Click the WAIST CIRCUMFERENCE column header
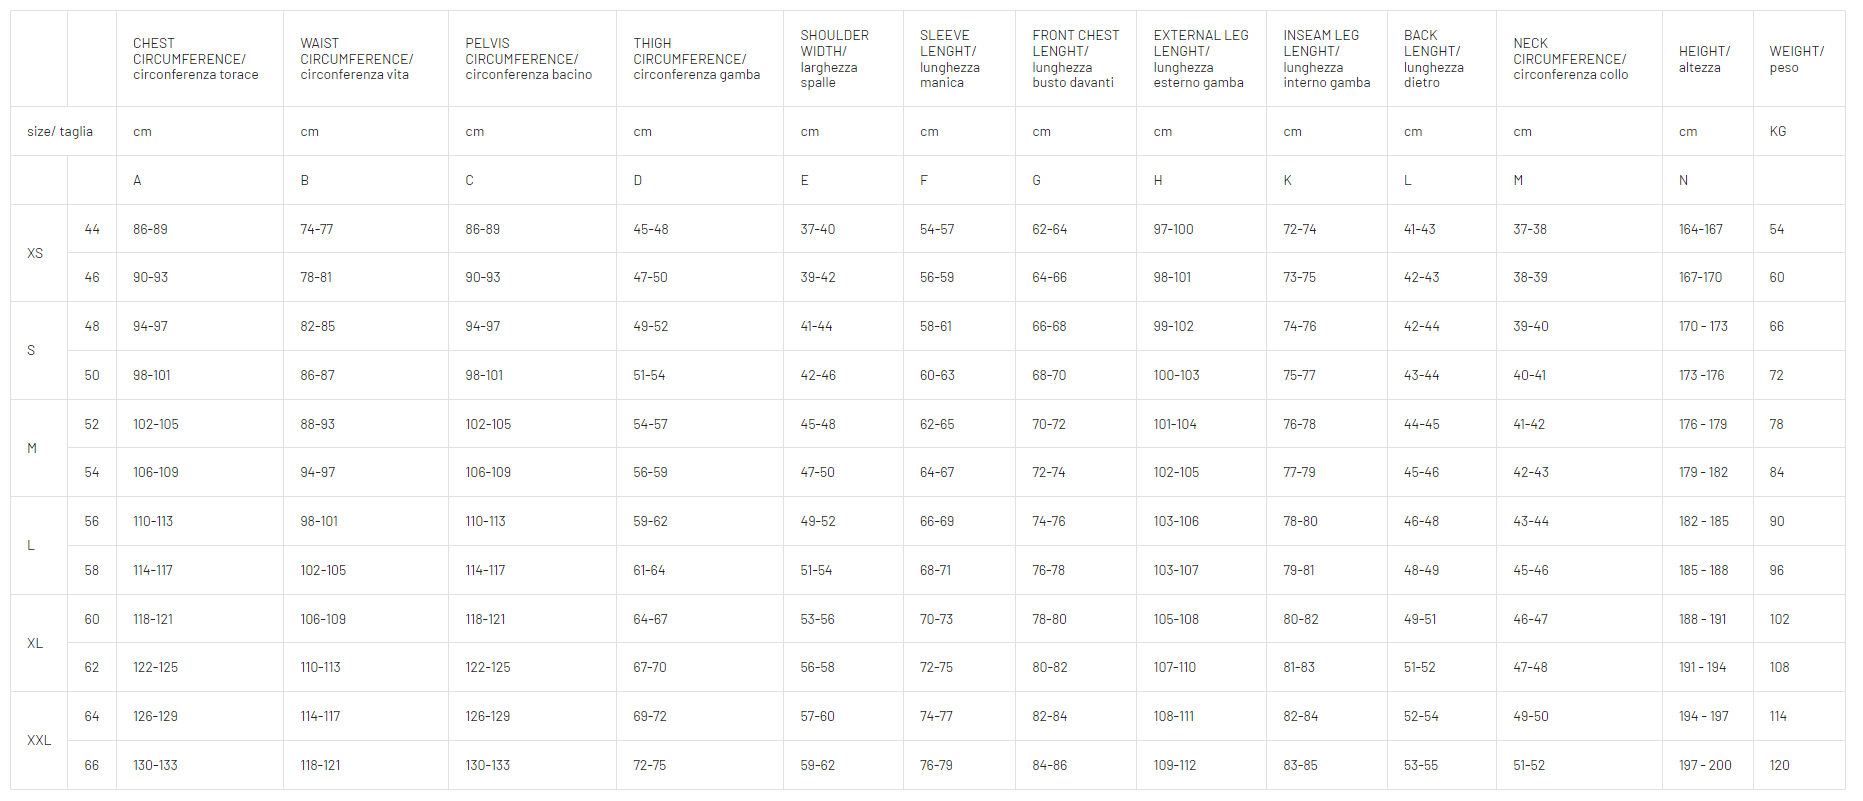Image resolution: width=1863 pixels, height=801 pixels. coord(356,59)
